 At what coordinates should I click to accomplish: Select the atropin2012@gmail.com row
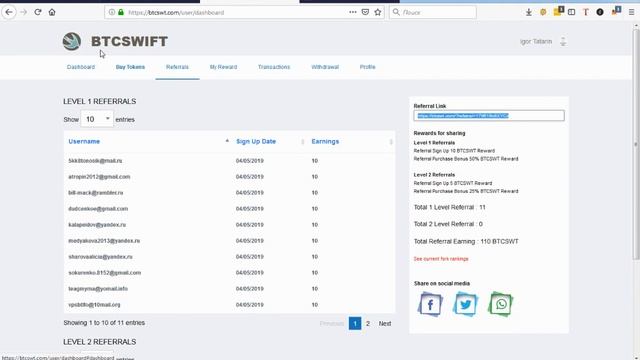pos(229,177)
